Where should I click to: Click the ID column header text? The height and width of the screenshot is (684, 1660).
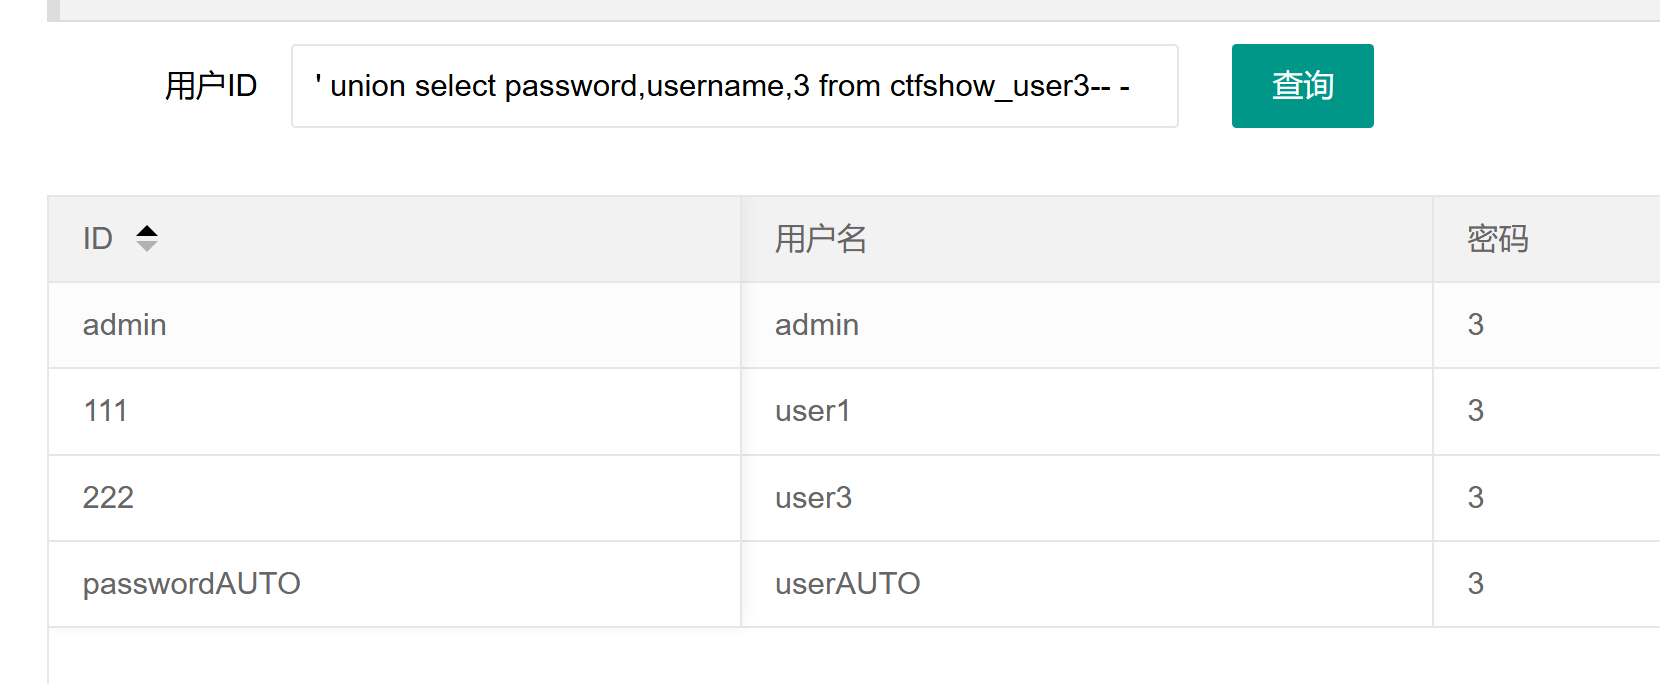[x=98, y=239]
